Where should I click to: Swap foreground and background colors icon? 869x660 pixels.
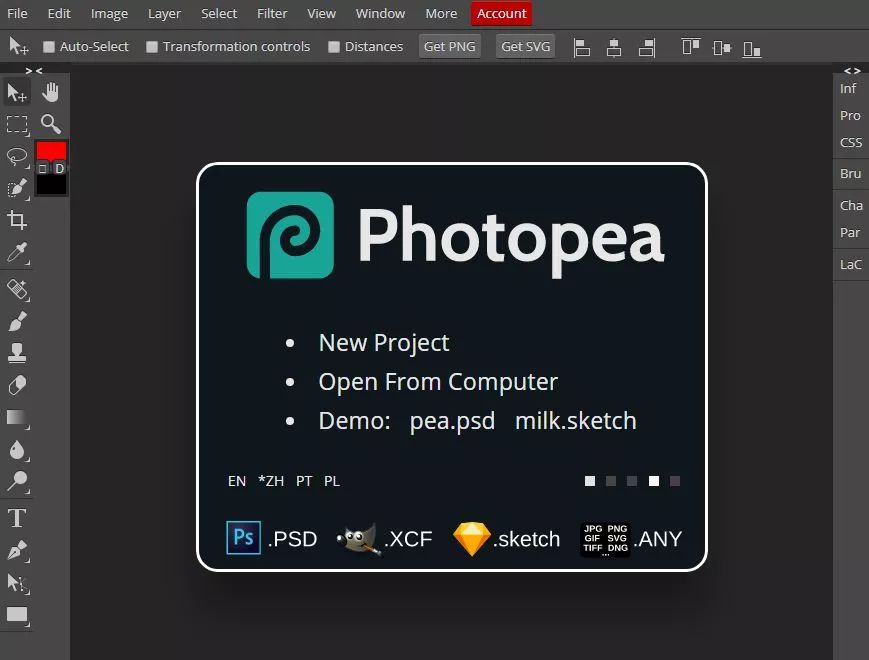(x=43, y=168)
